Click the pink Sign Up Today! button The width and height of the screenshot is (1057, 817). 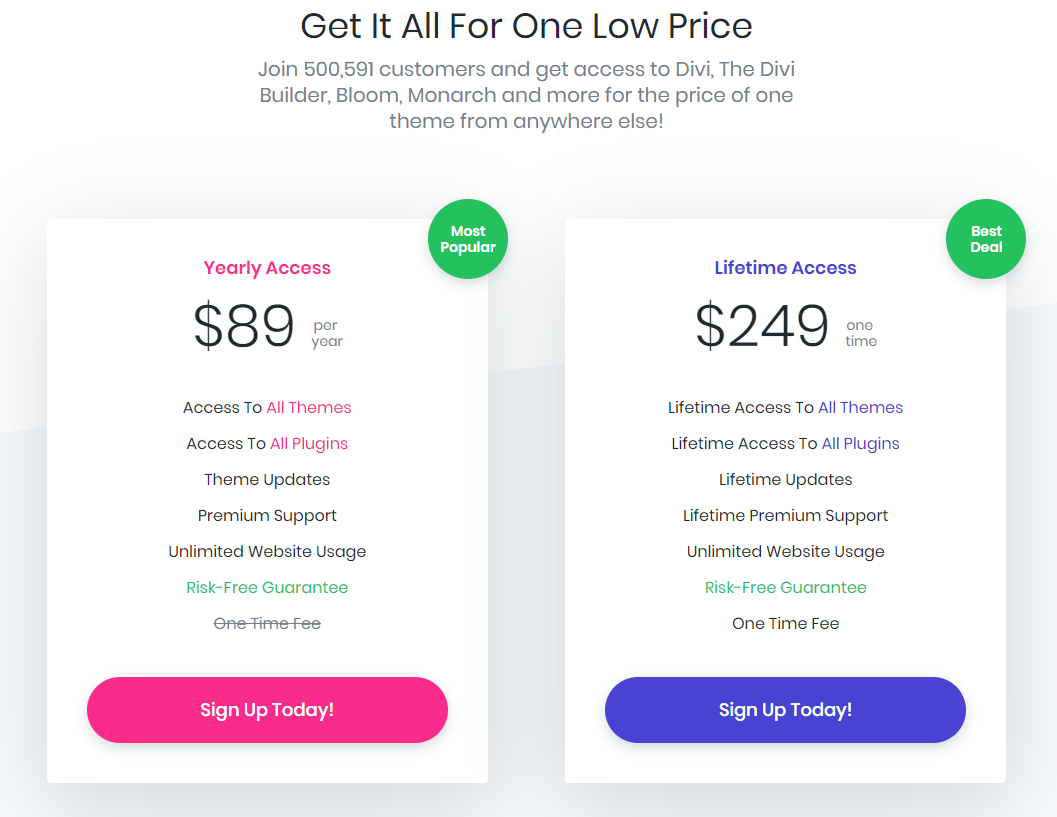point(267,710)
